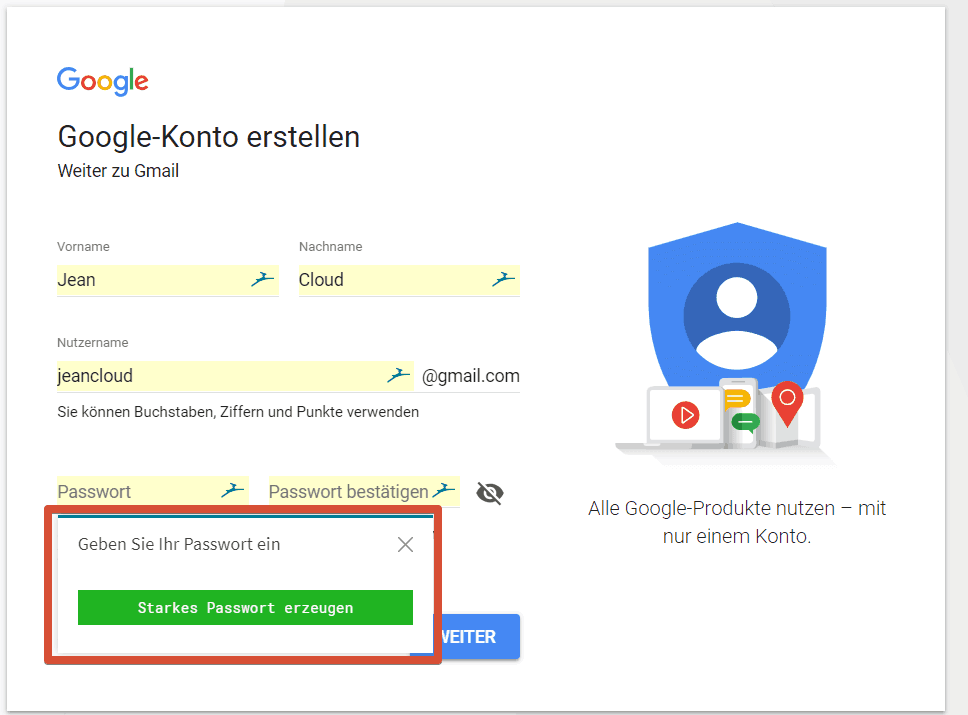The height and width of the screenshot is (715, 968).
Task: Click the blue WEITER button
Action: 477,637
